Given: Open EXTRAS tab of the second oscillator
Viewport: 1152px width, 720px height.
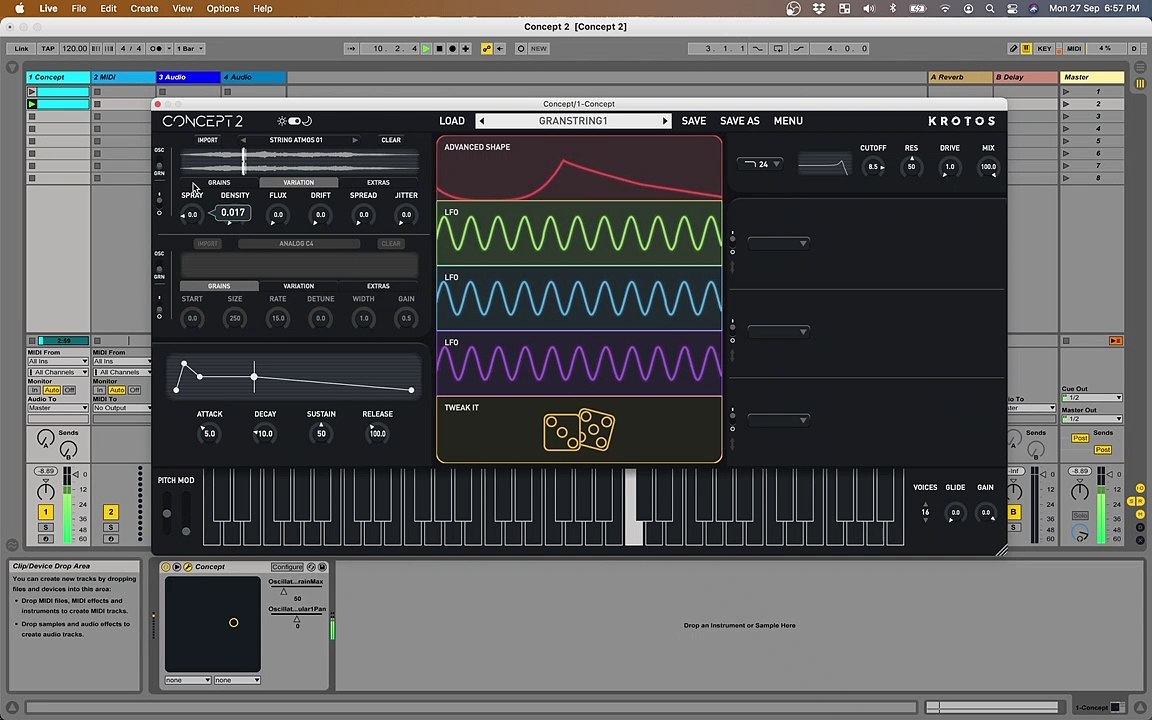Looking at the screenshot, I should (378, 286).
